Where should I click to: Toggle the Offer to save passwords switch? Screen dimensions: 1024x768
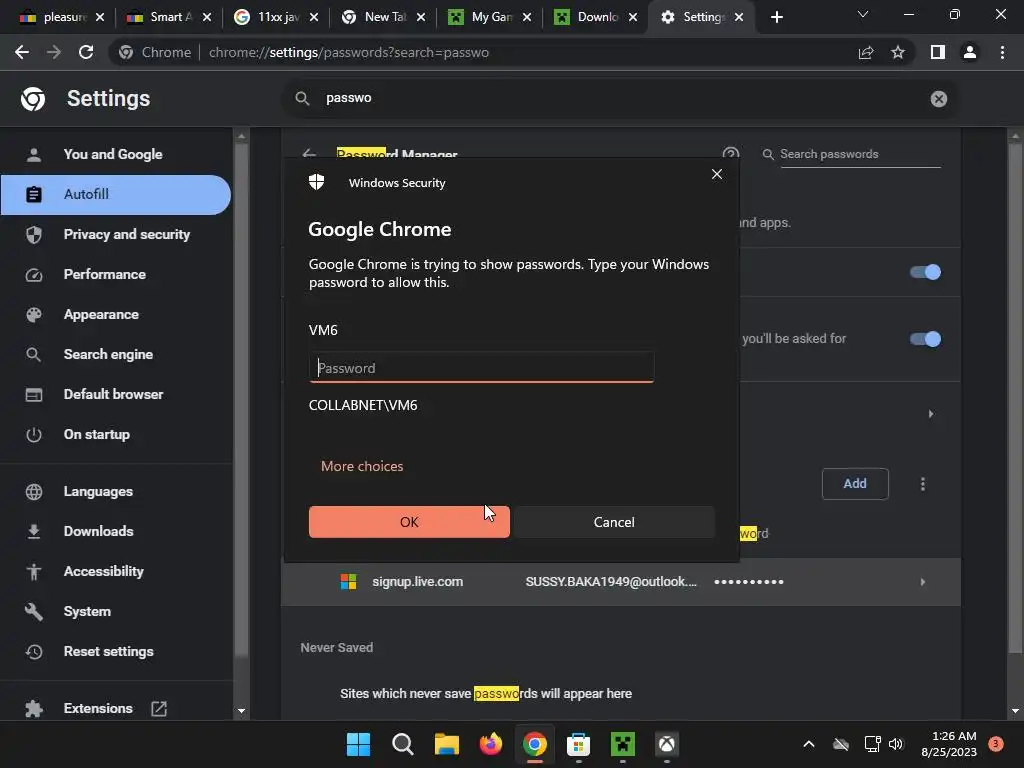tap(925, 272)
